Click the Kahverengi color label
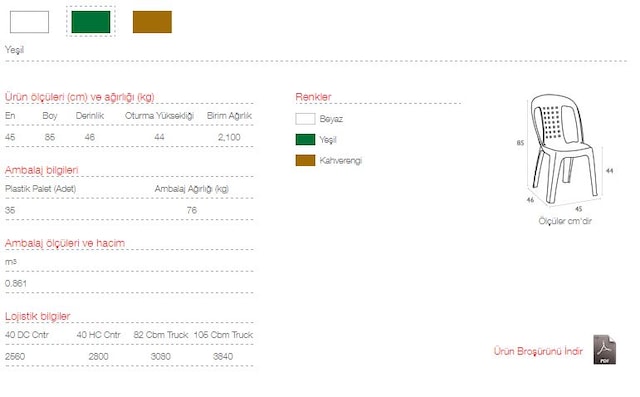This screenshot has height=397, width=640. point(341,161)
